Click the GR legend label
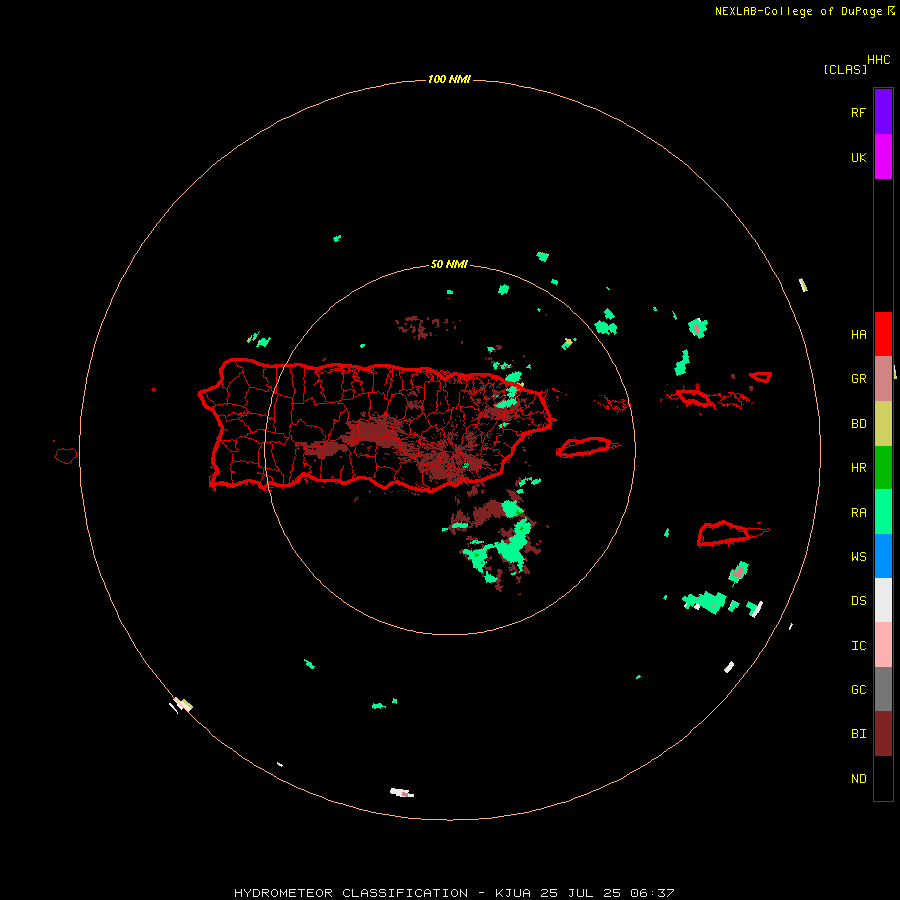Screen dimensions: 900x900 [x=858, y=379]
